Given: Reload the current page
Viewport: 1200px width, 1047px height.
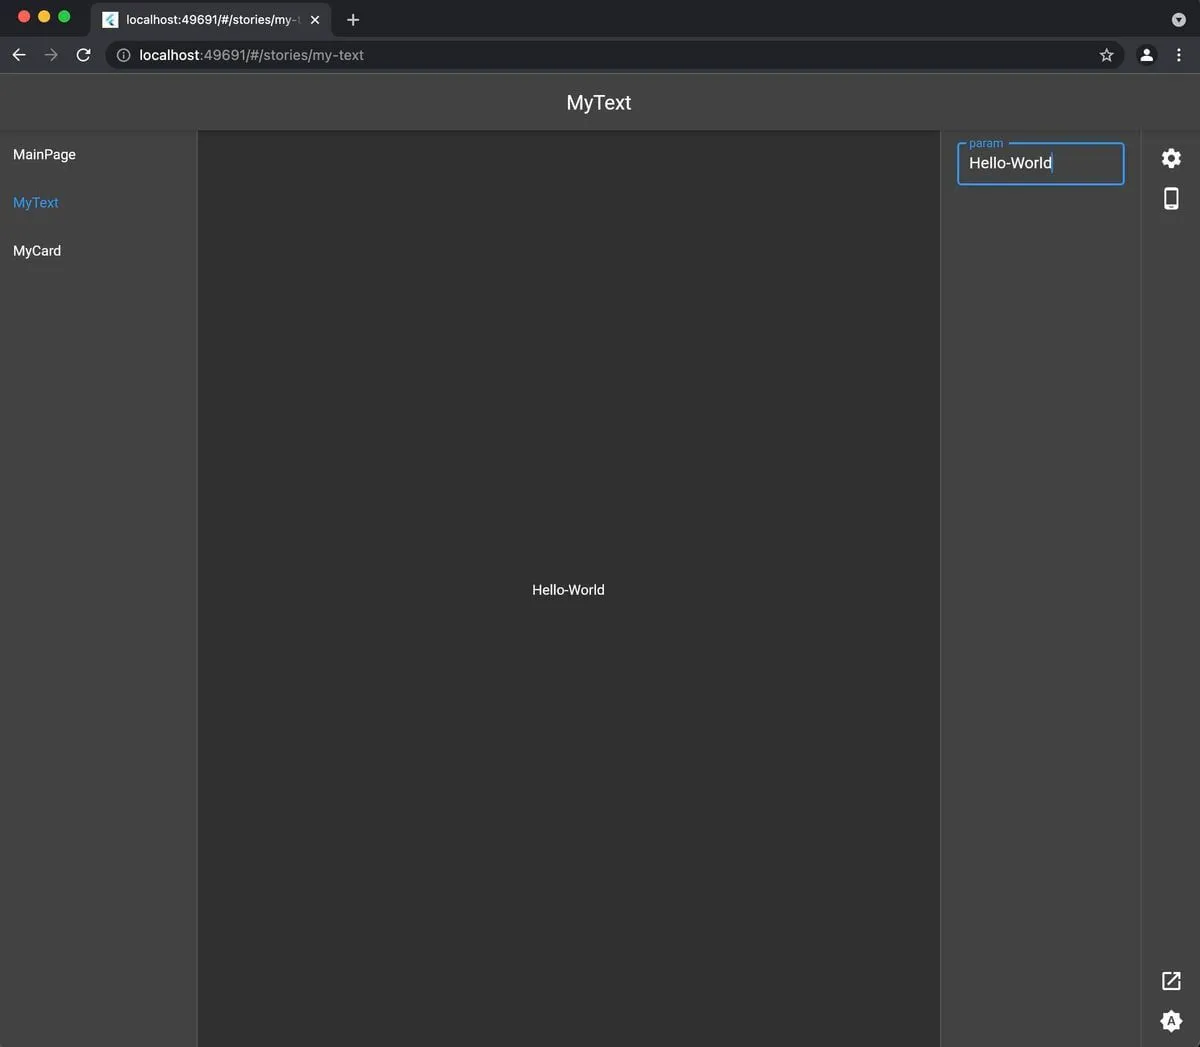Looking at the screenshot, I should [x=84, y=55].
